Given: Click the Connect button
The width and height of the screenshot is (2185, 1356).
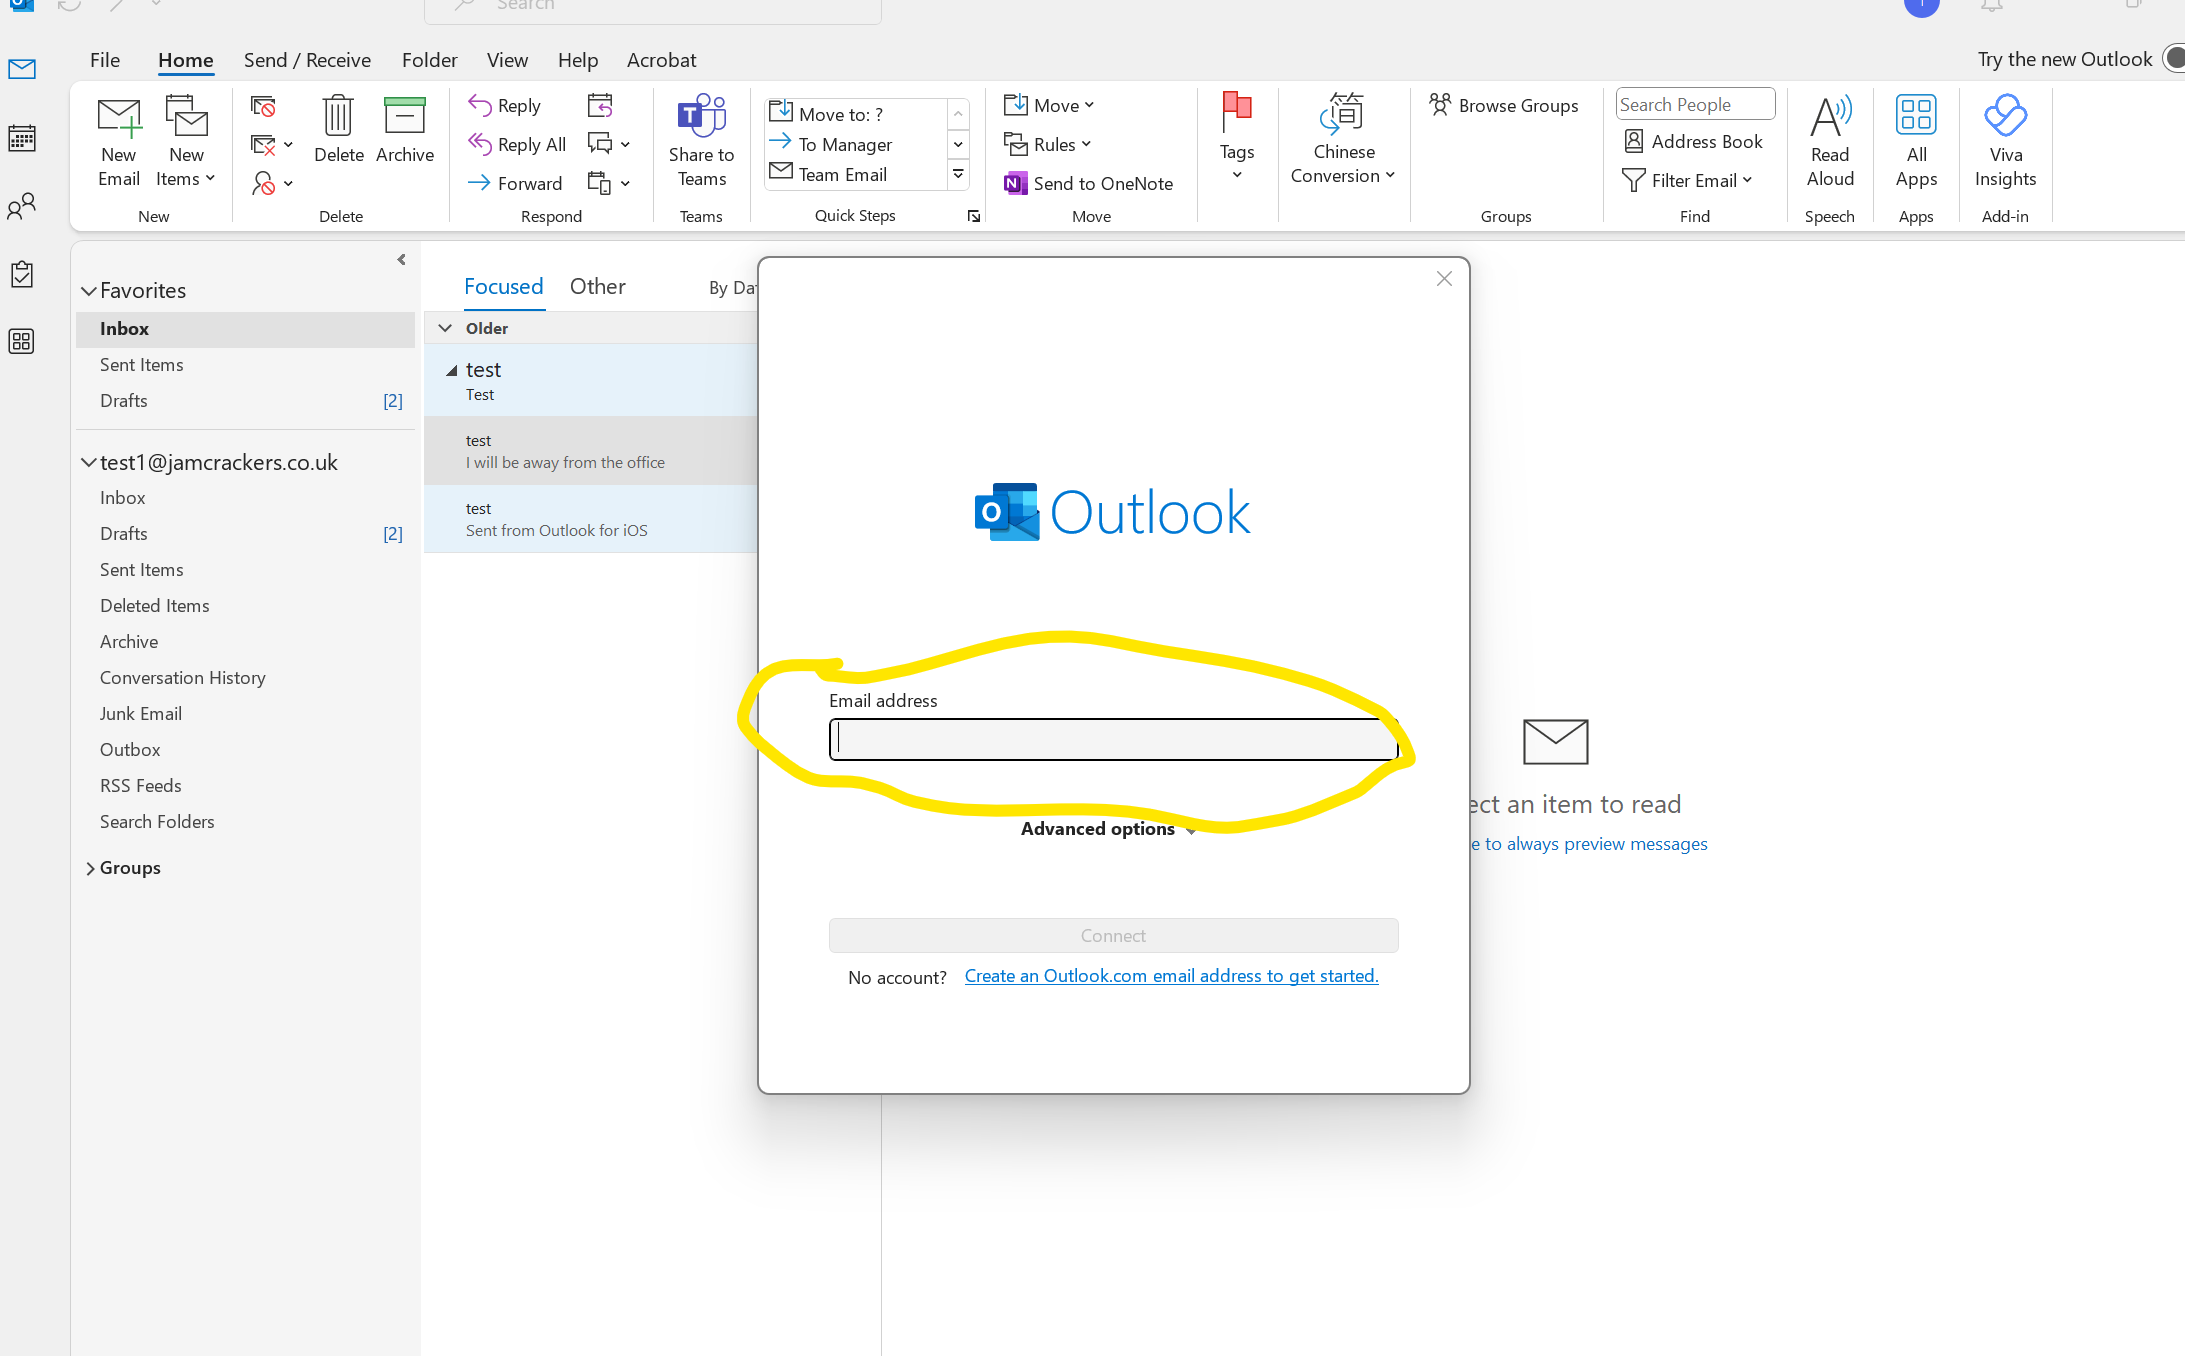Looking at the screenshot, I should (x=1112, y=935).
